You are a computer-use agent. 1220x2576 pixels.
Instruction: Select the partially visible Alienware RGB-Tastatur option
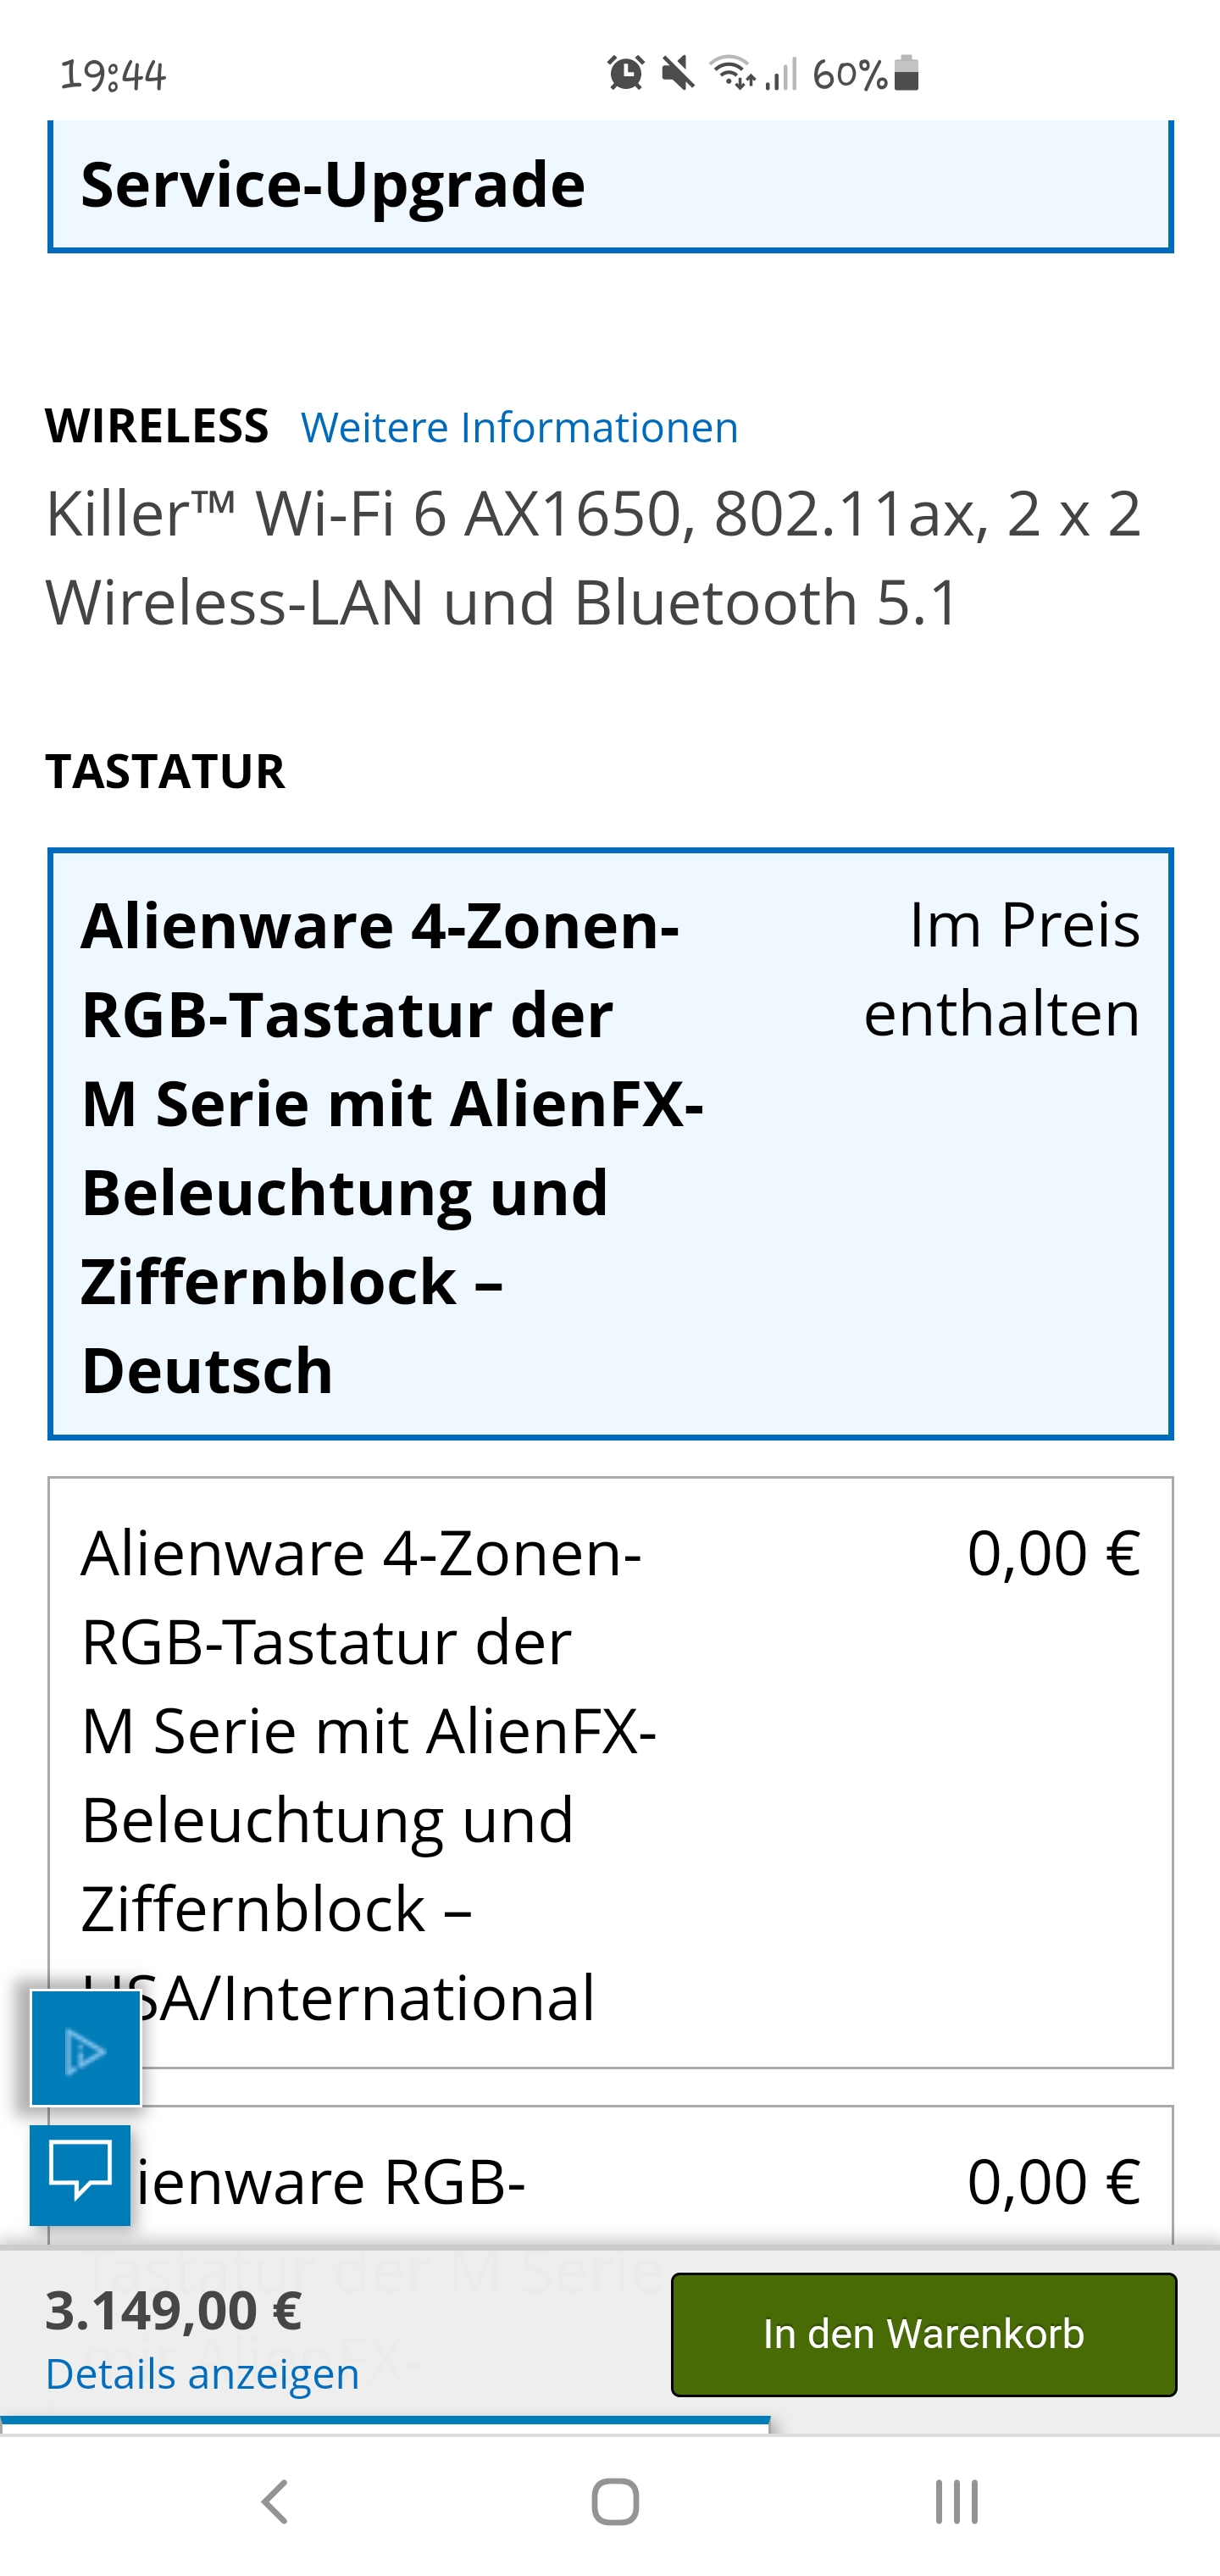click(x=610, y=2178)
